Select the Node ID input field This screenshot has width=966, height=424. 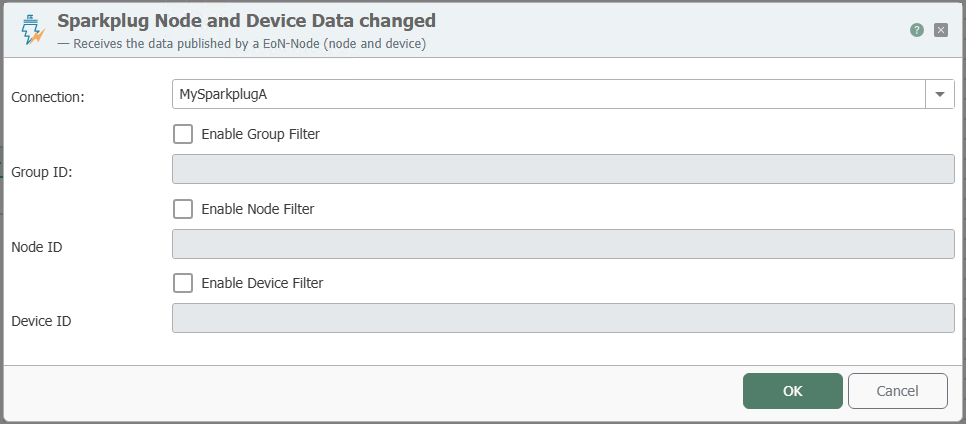coord(563,244)
